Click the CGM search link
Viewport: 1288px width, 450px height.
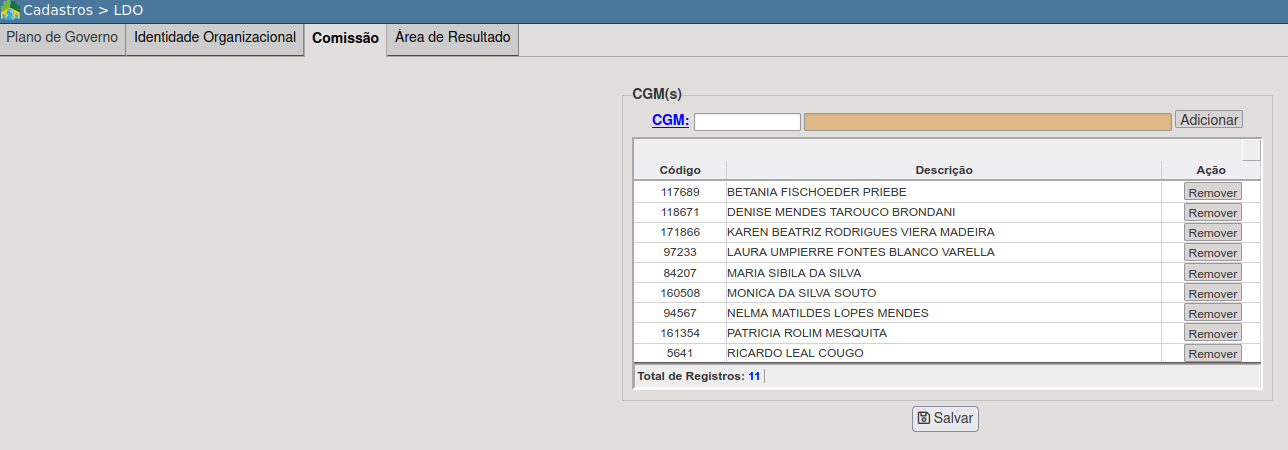670,120
